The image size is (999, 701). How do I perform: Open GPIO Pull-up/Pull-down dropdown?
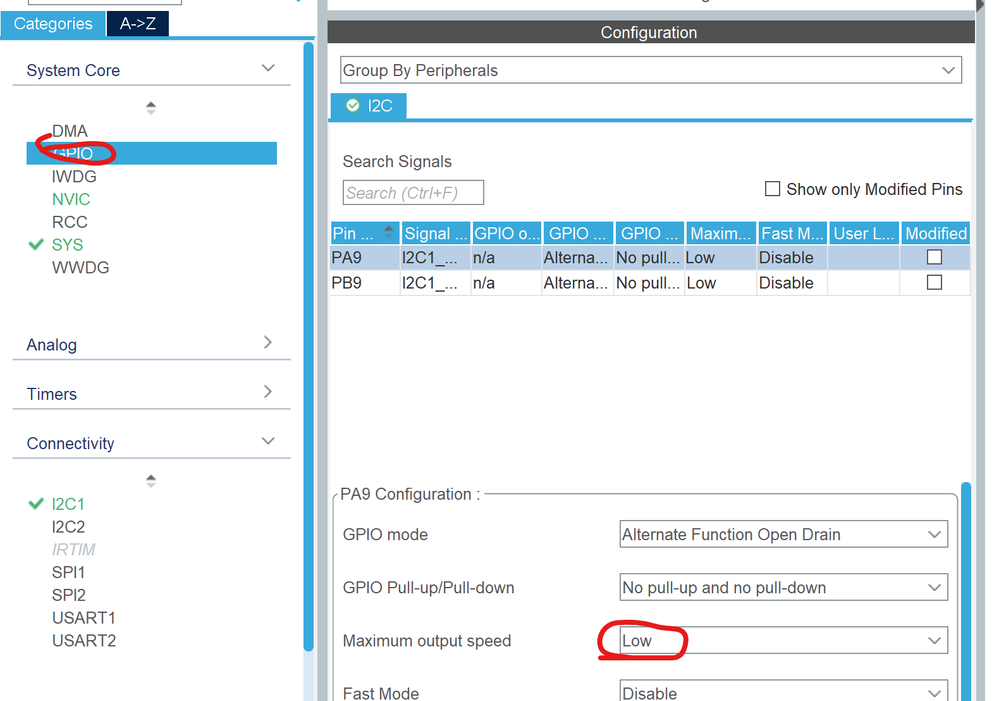coord(784,588)
